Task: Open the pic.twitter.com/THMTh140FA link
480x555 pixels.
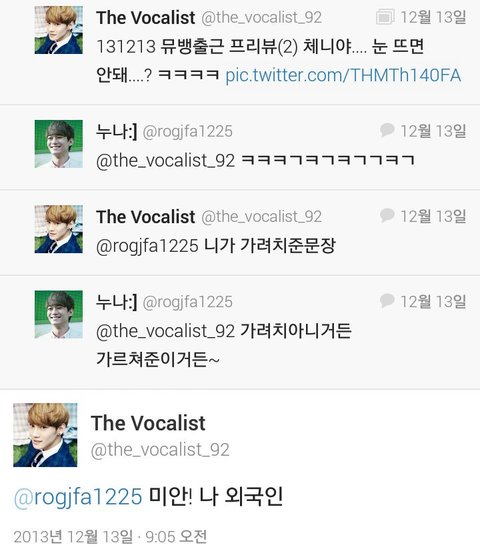Action: click(x=343, y=75)
